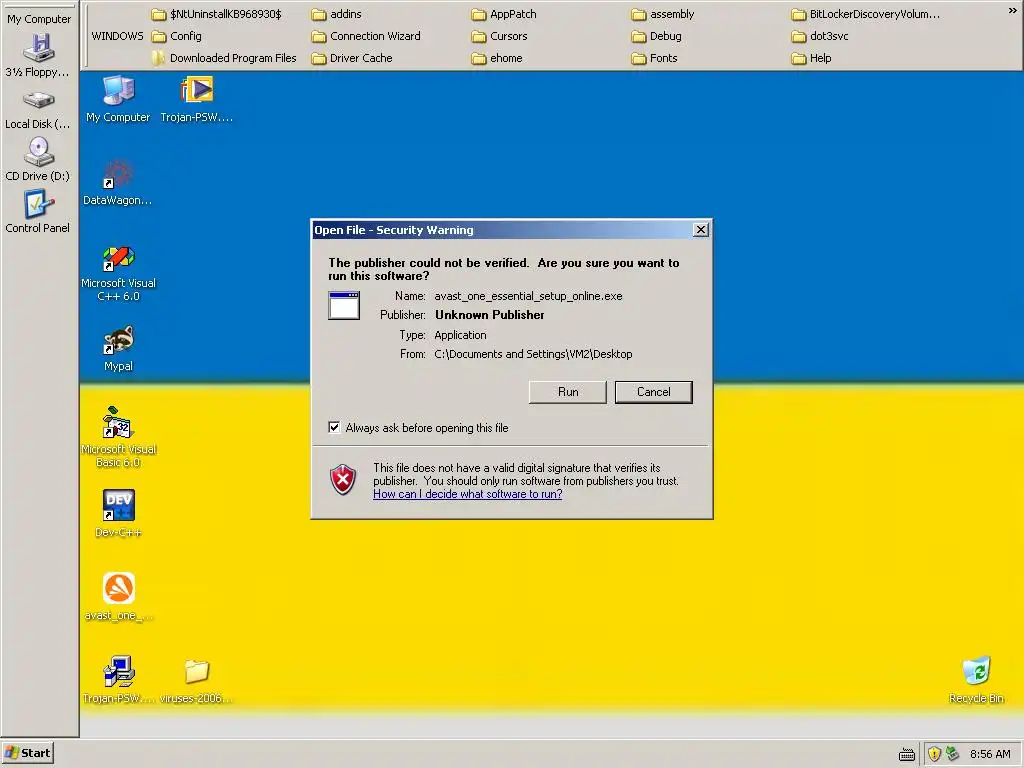Image resolution: width=1024 pixels, height=768 pixels.
Task: Select the Trojan-PSW network icon beside the viruses-2006 folder
Action: click(x=118, y=680)
